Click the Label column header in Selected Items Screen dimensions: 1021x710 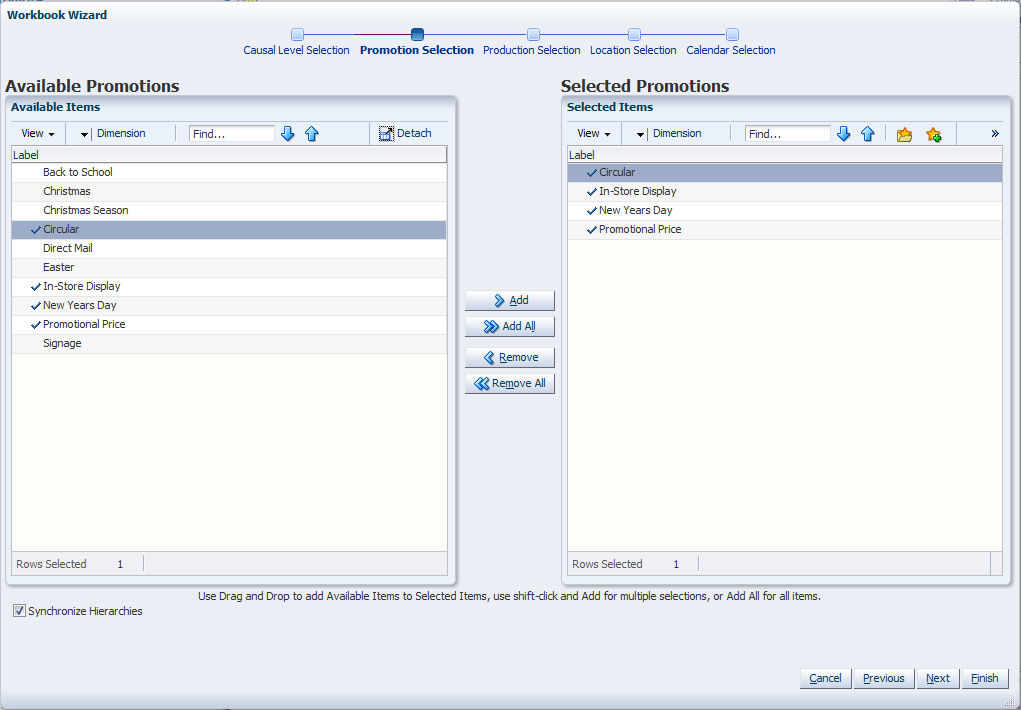785,154
